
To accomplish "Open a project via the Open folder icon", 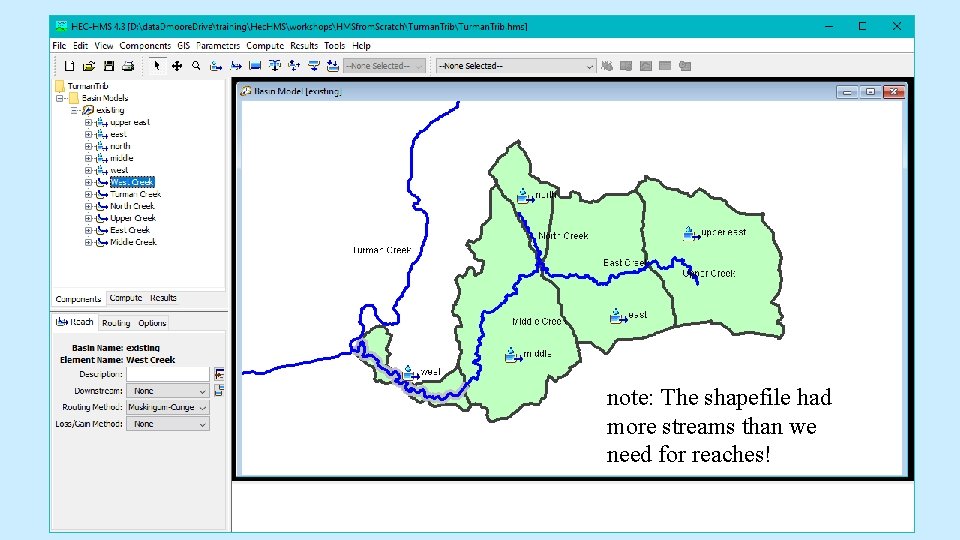I will pos(89,66).
